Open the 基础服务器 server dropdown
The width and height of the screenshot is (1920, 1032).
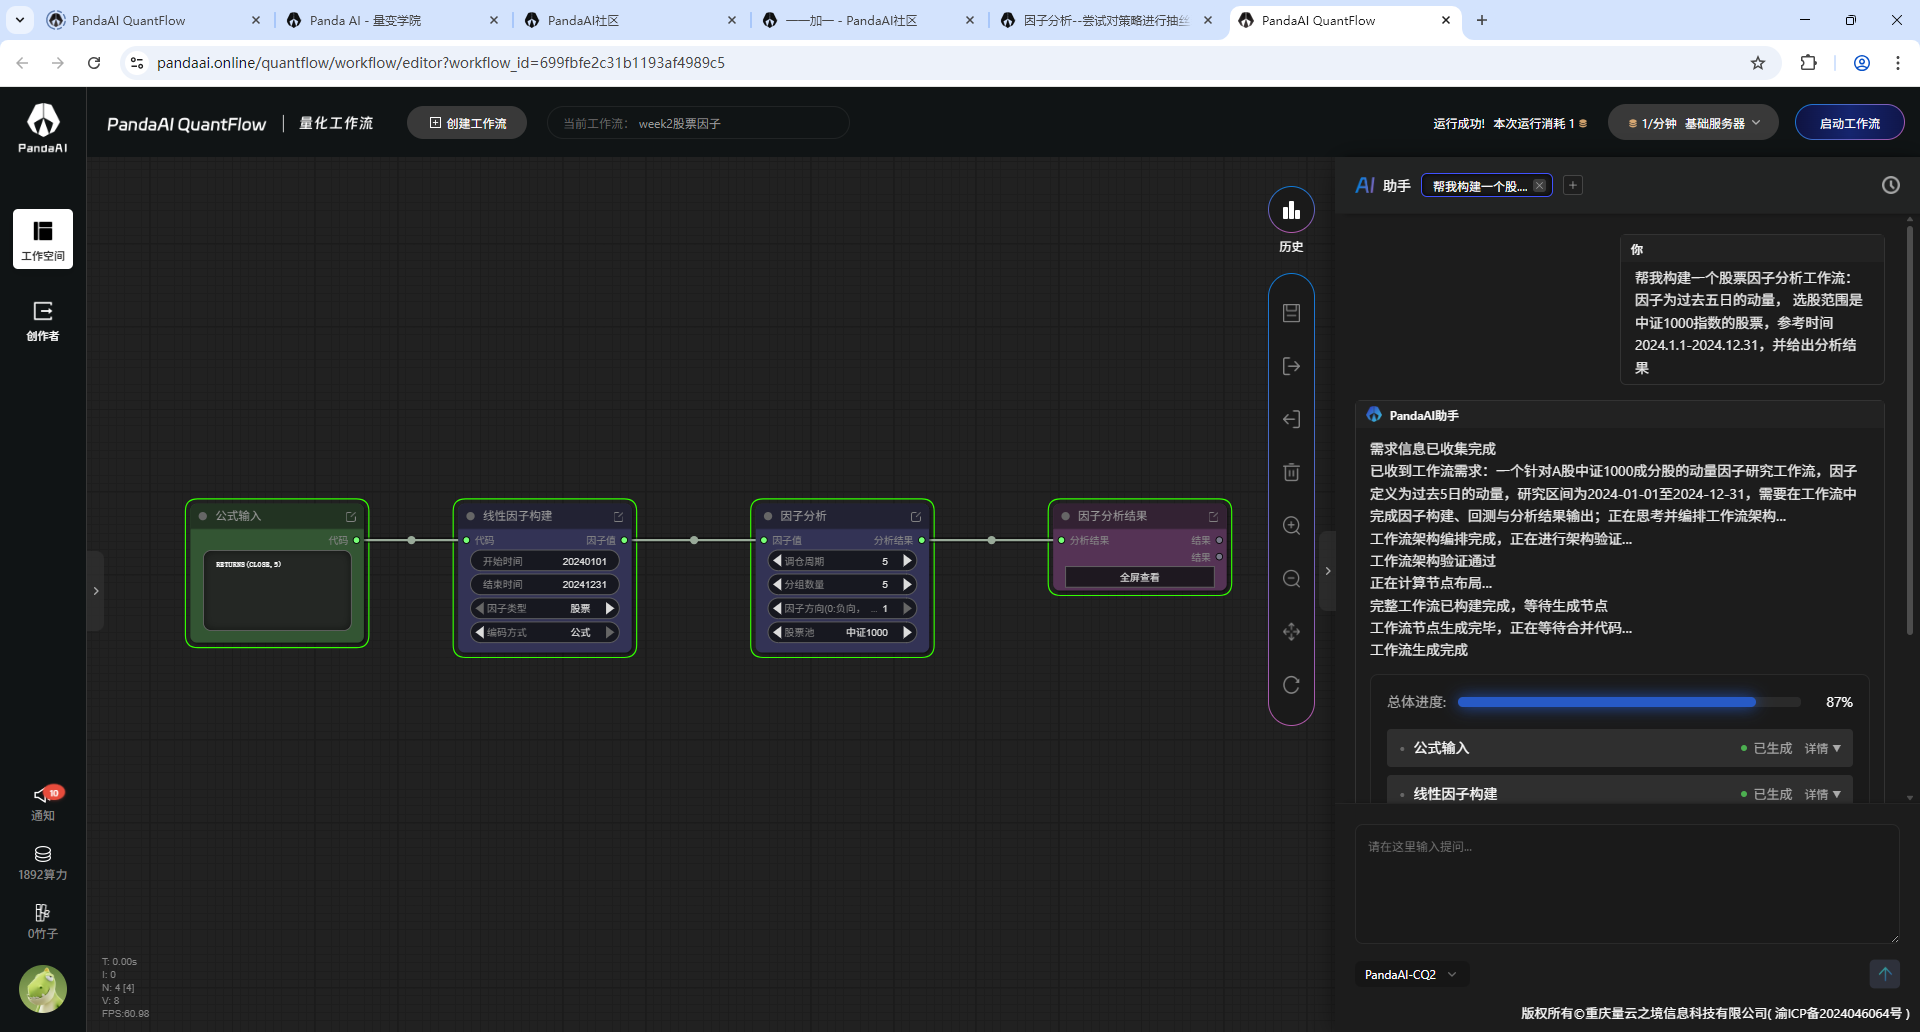pos(1692,123)
